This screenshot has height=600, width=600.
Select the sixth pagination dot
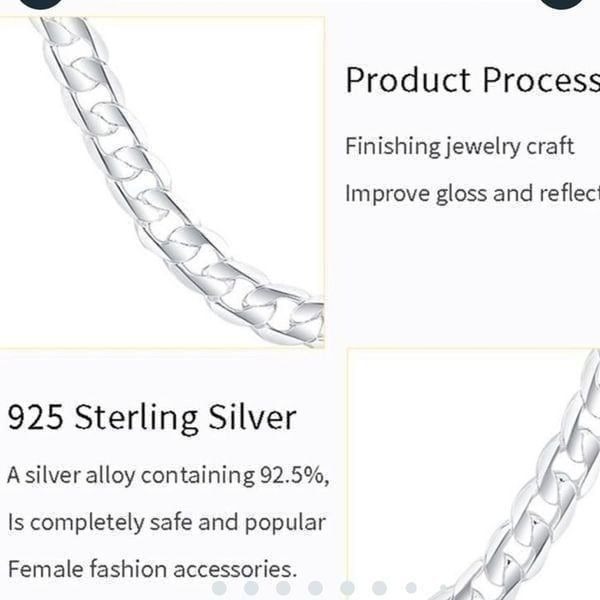coord(380,588)
